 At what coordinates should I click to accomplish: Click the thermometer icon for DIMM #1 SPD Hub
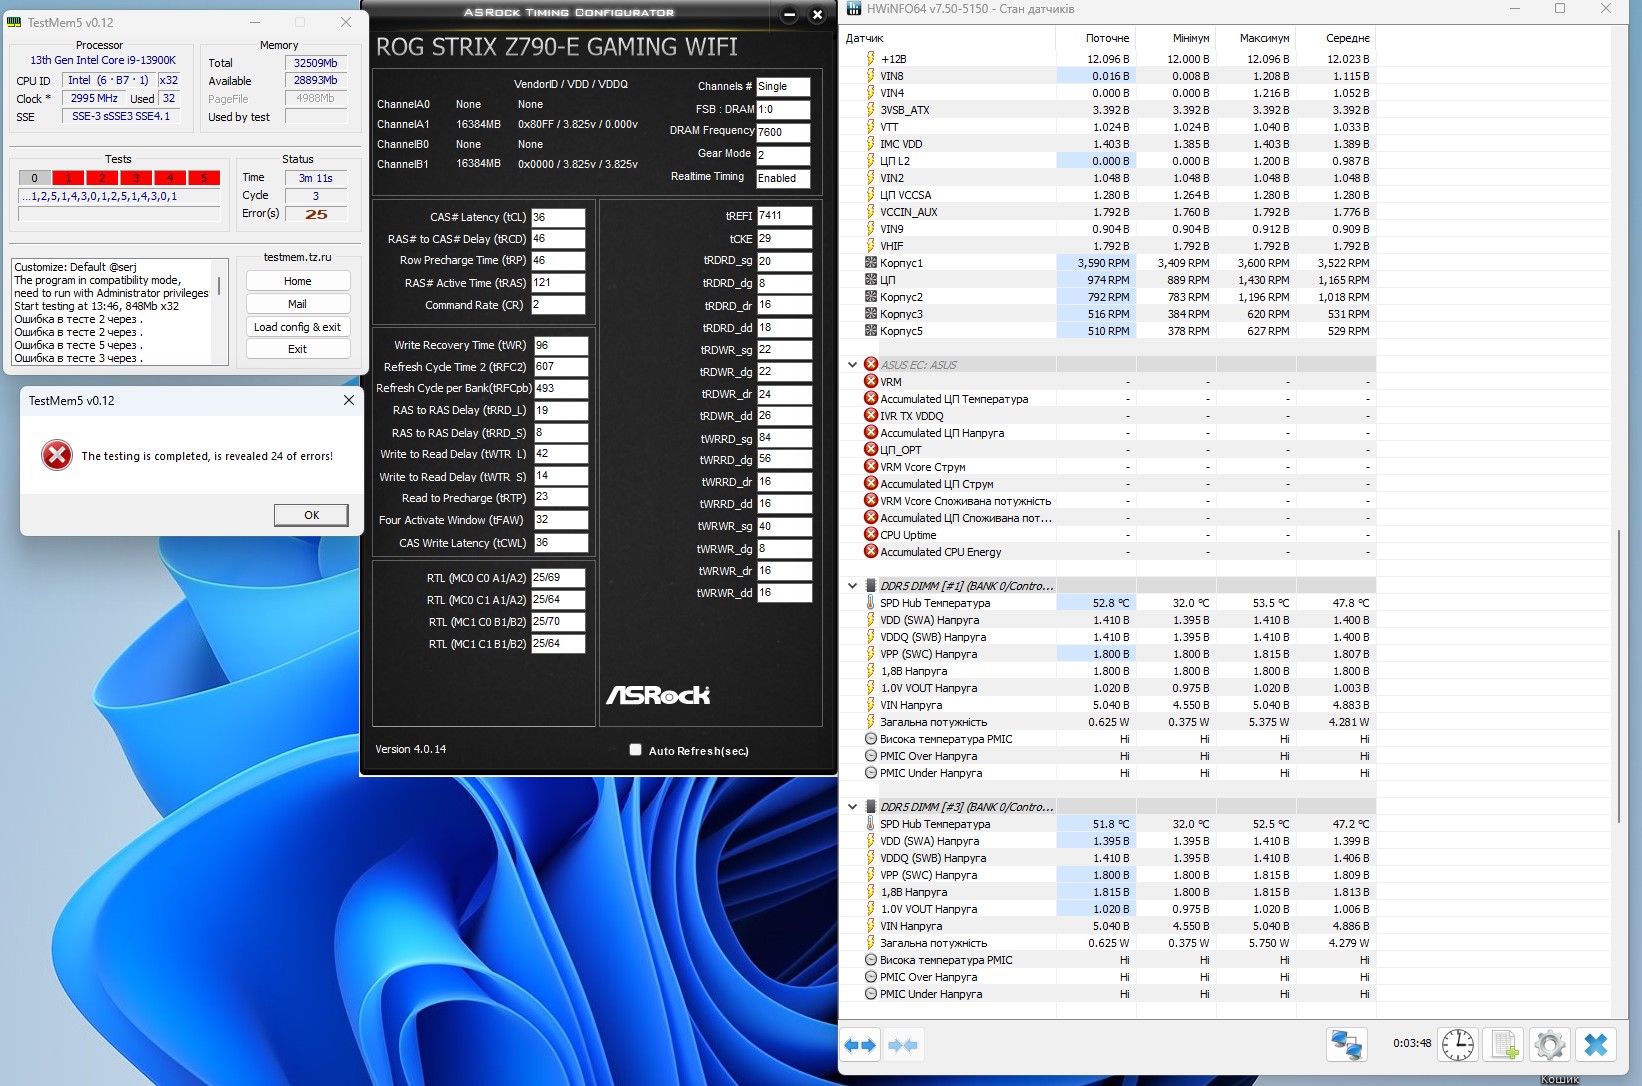click(x=871, y=603)
